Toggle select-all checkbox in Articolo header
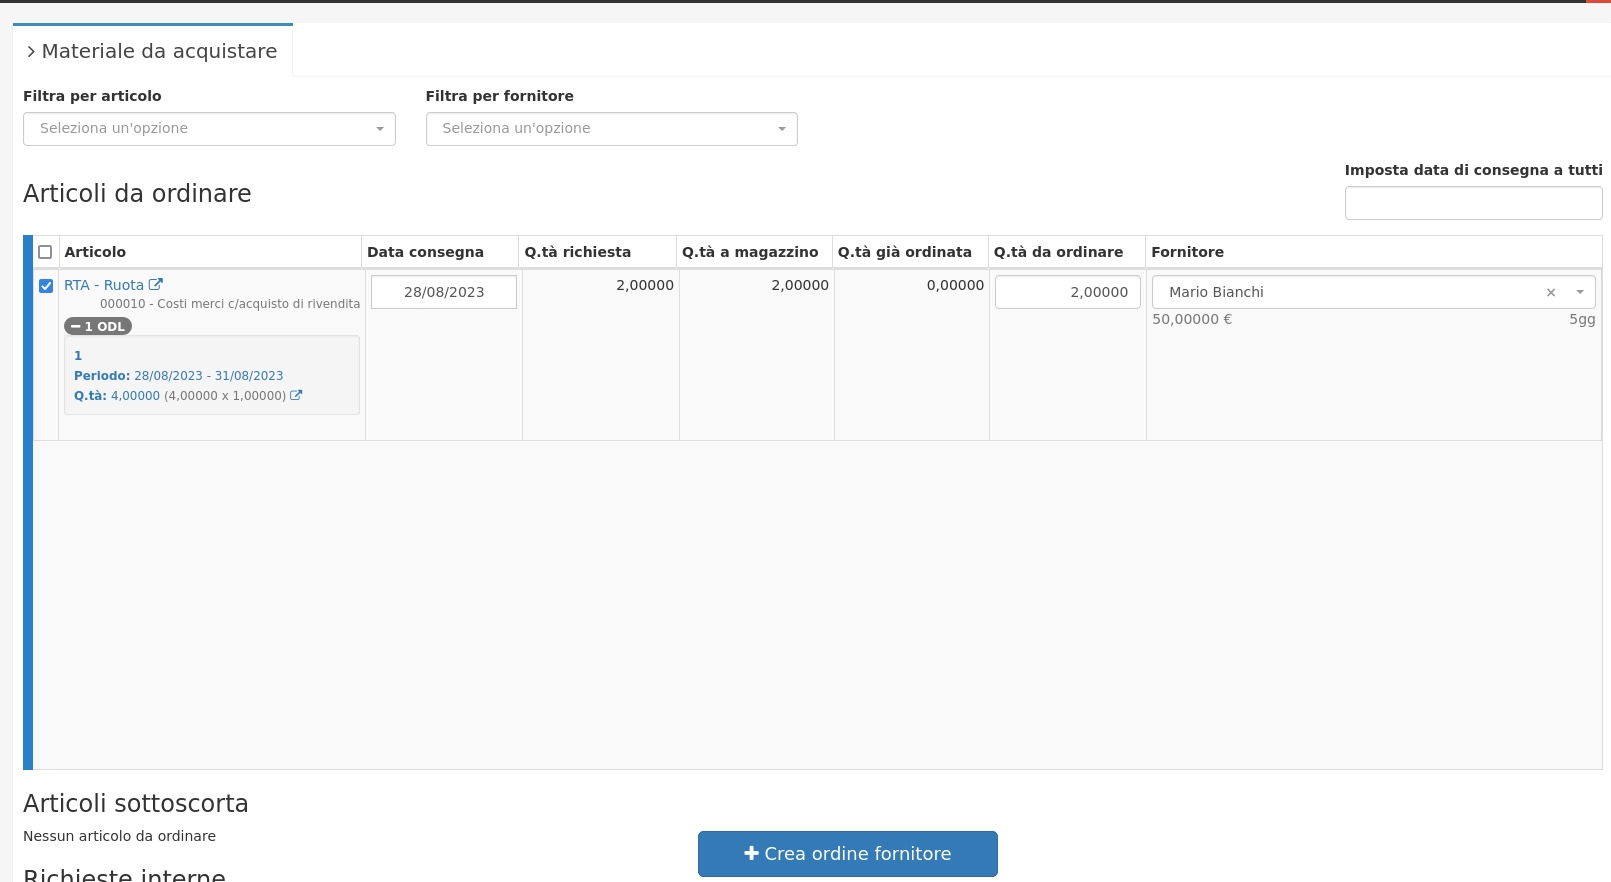 point(45,253)
